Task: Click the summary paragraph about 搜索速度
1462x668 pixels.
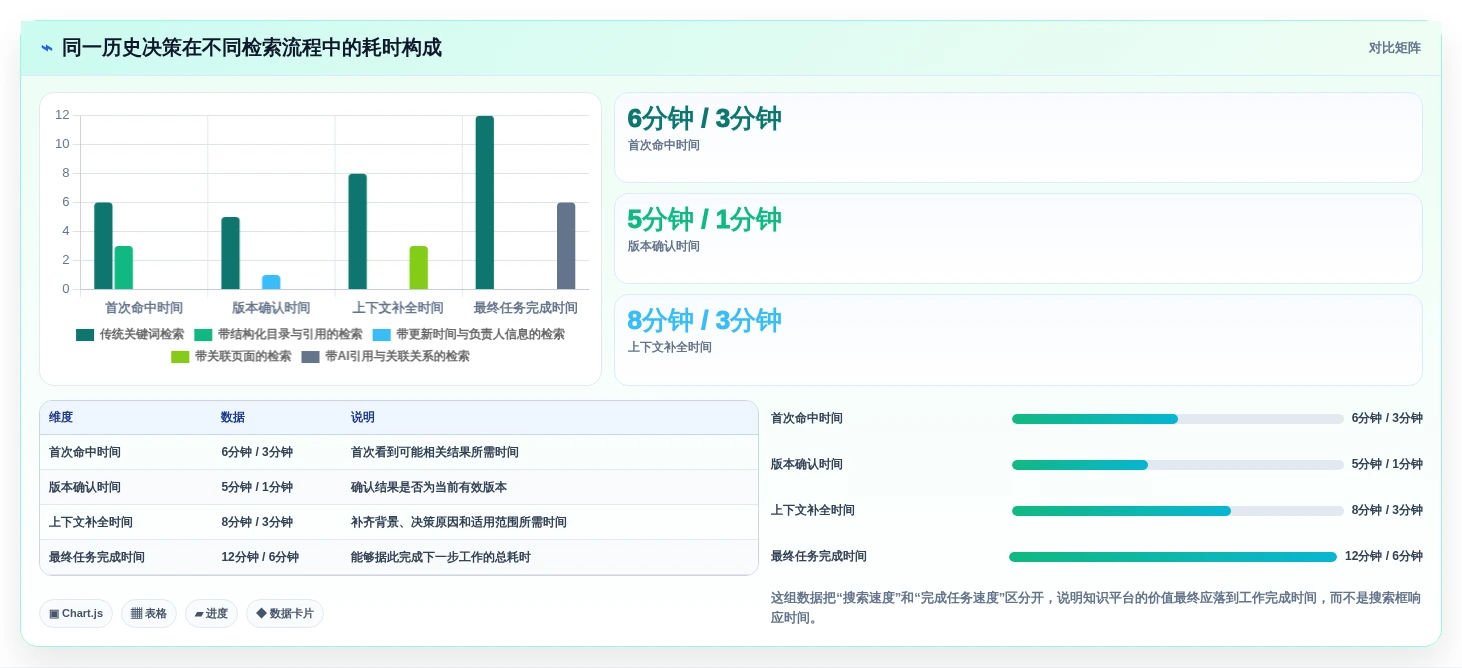Action: point(1096,608)
